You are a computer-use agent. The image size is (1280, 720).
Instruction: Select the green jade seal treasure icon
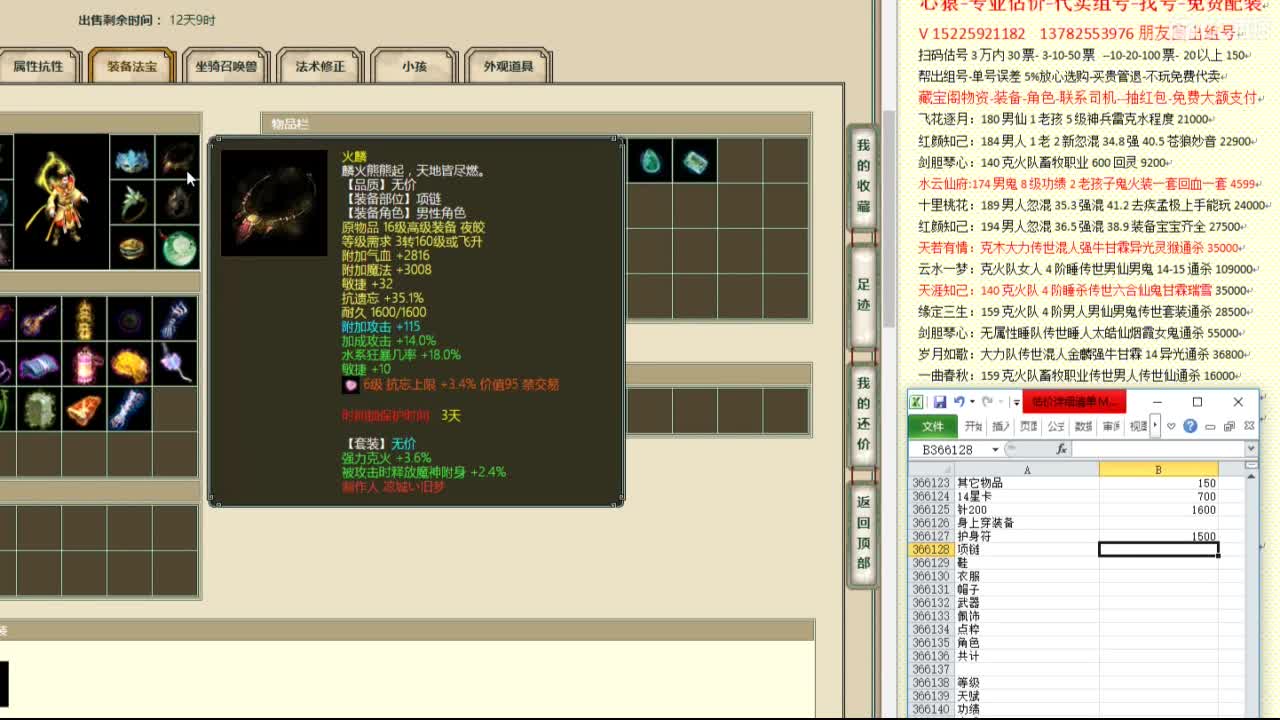click(x=40, y=409)
